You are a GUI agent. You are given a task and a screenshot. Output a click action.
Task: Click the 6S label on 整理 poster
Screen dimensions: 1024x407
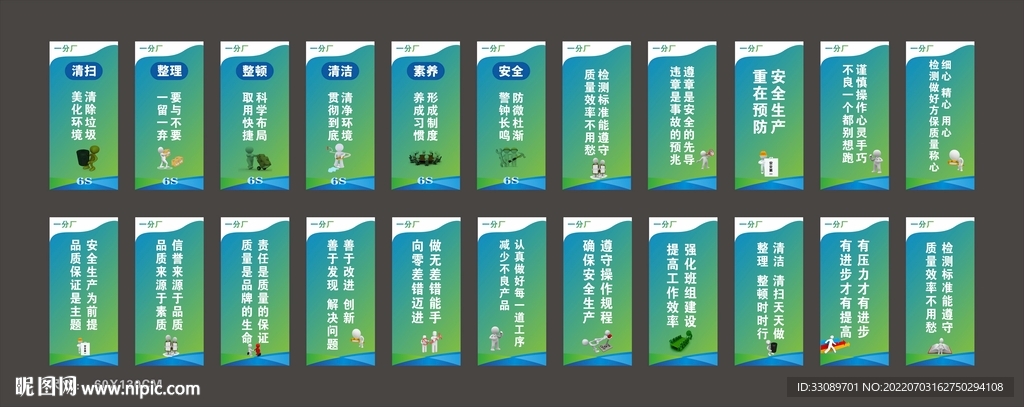[170, 180]
